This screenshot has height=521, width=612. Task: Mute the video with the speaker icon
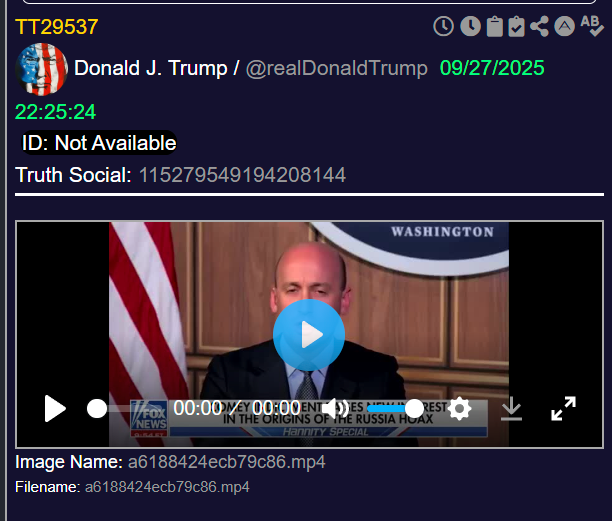click(x=335, y=409)
